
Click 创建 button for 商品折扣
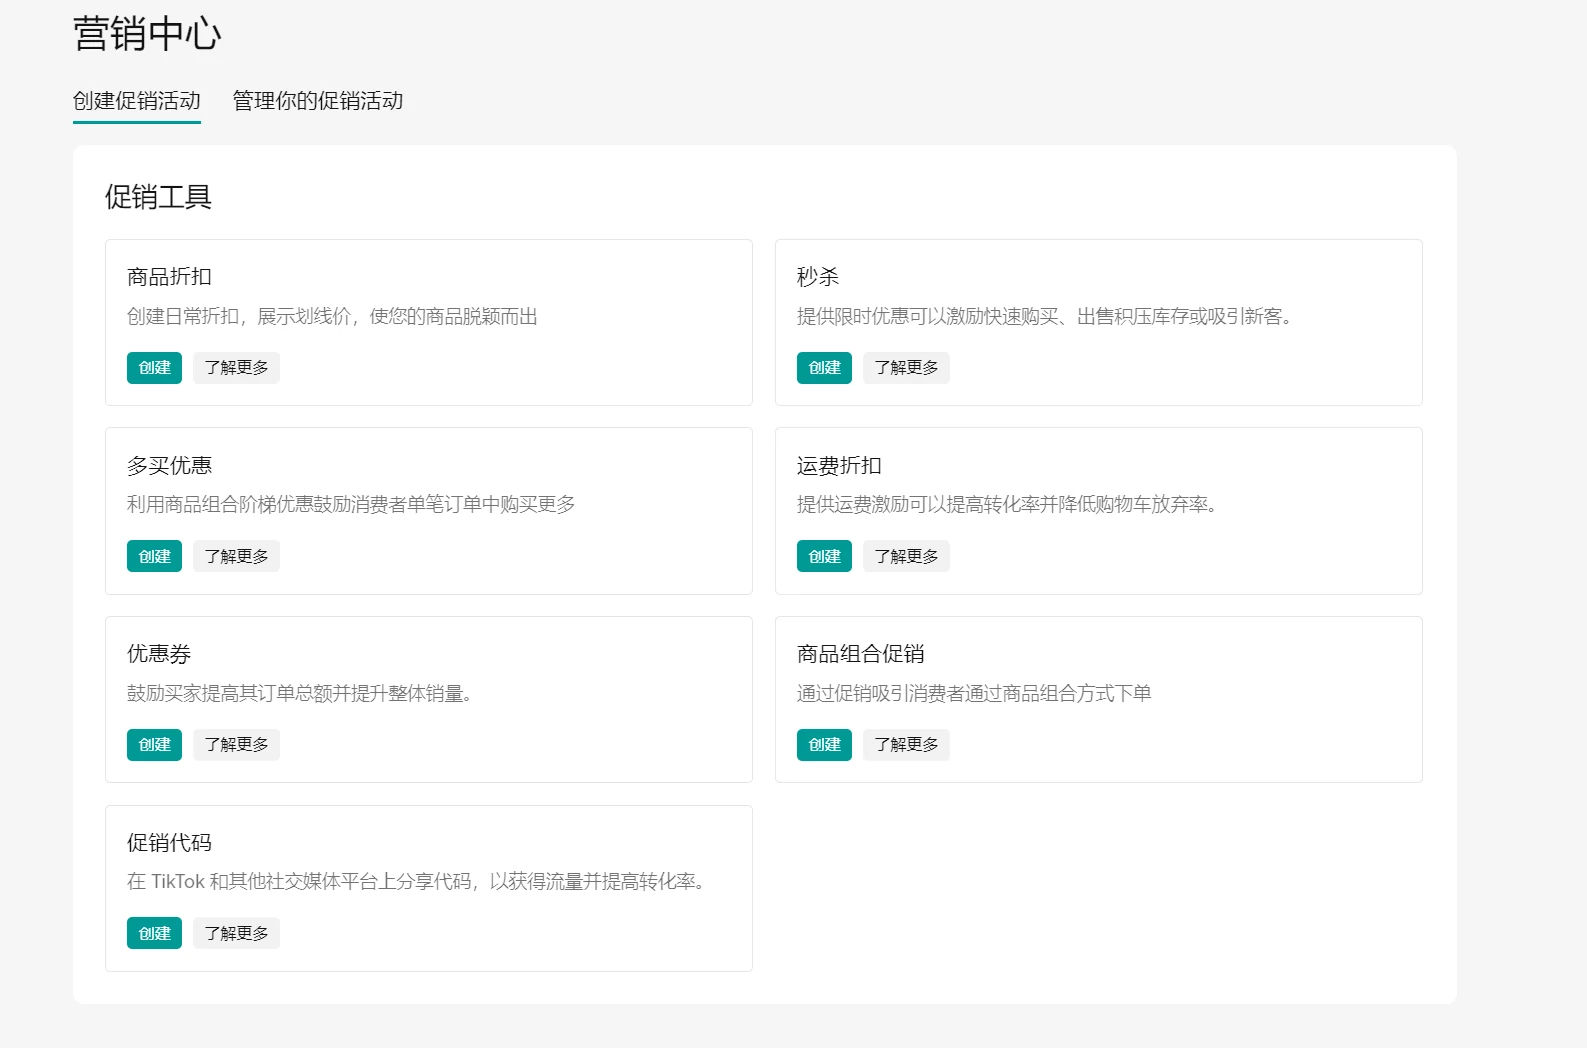154,368
